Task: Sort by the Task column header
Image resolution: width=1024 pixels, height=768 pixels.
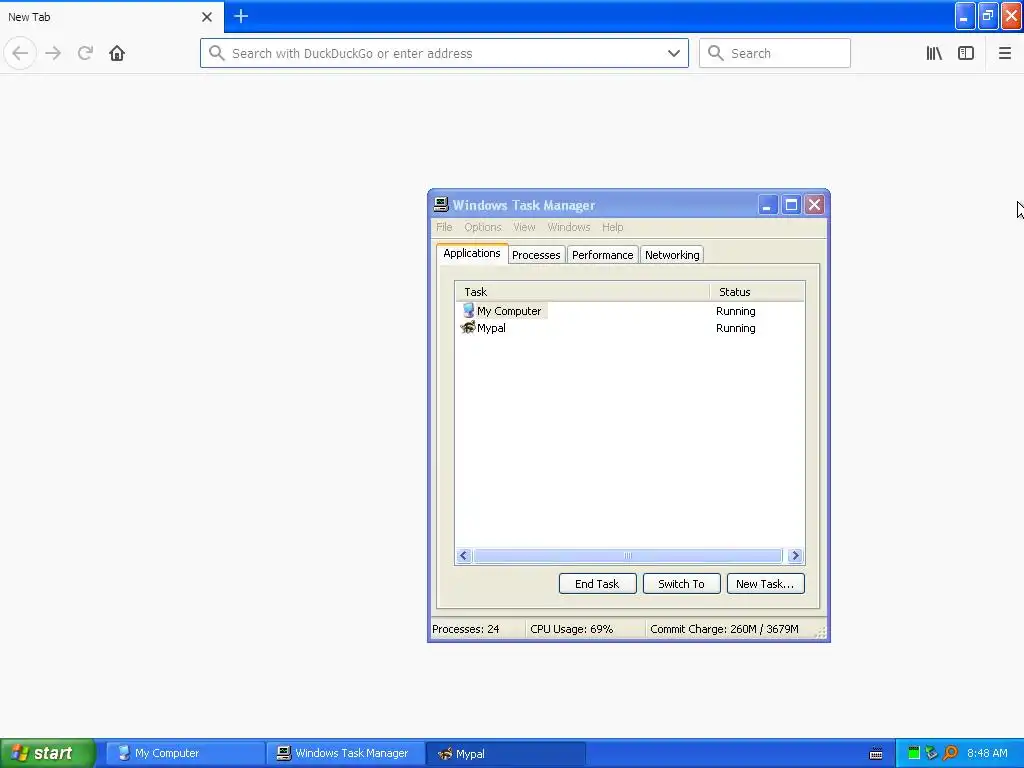Action: pyautogui.click(x=583, y=292)
